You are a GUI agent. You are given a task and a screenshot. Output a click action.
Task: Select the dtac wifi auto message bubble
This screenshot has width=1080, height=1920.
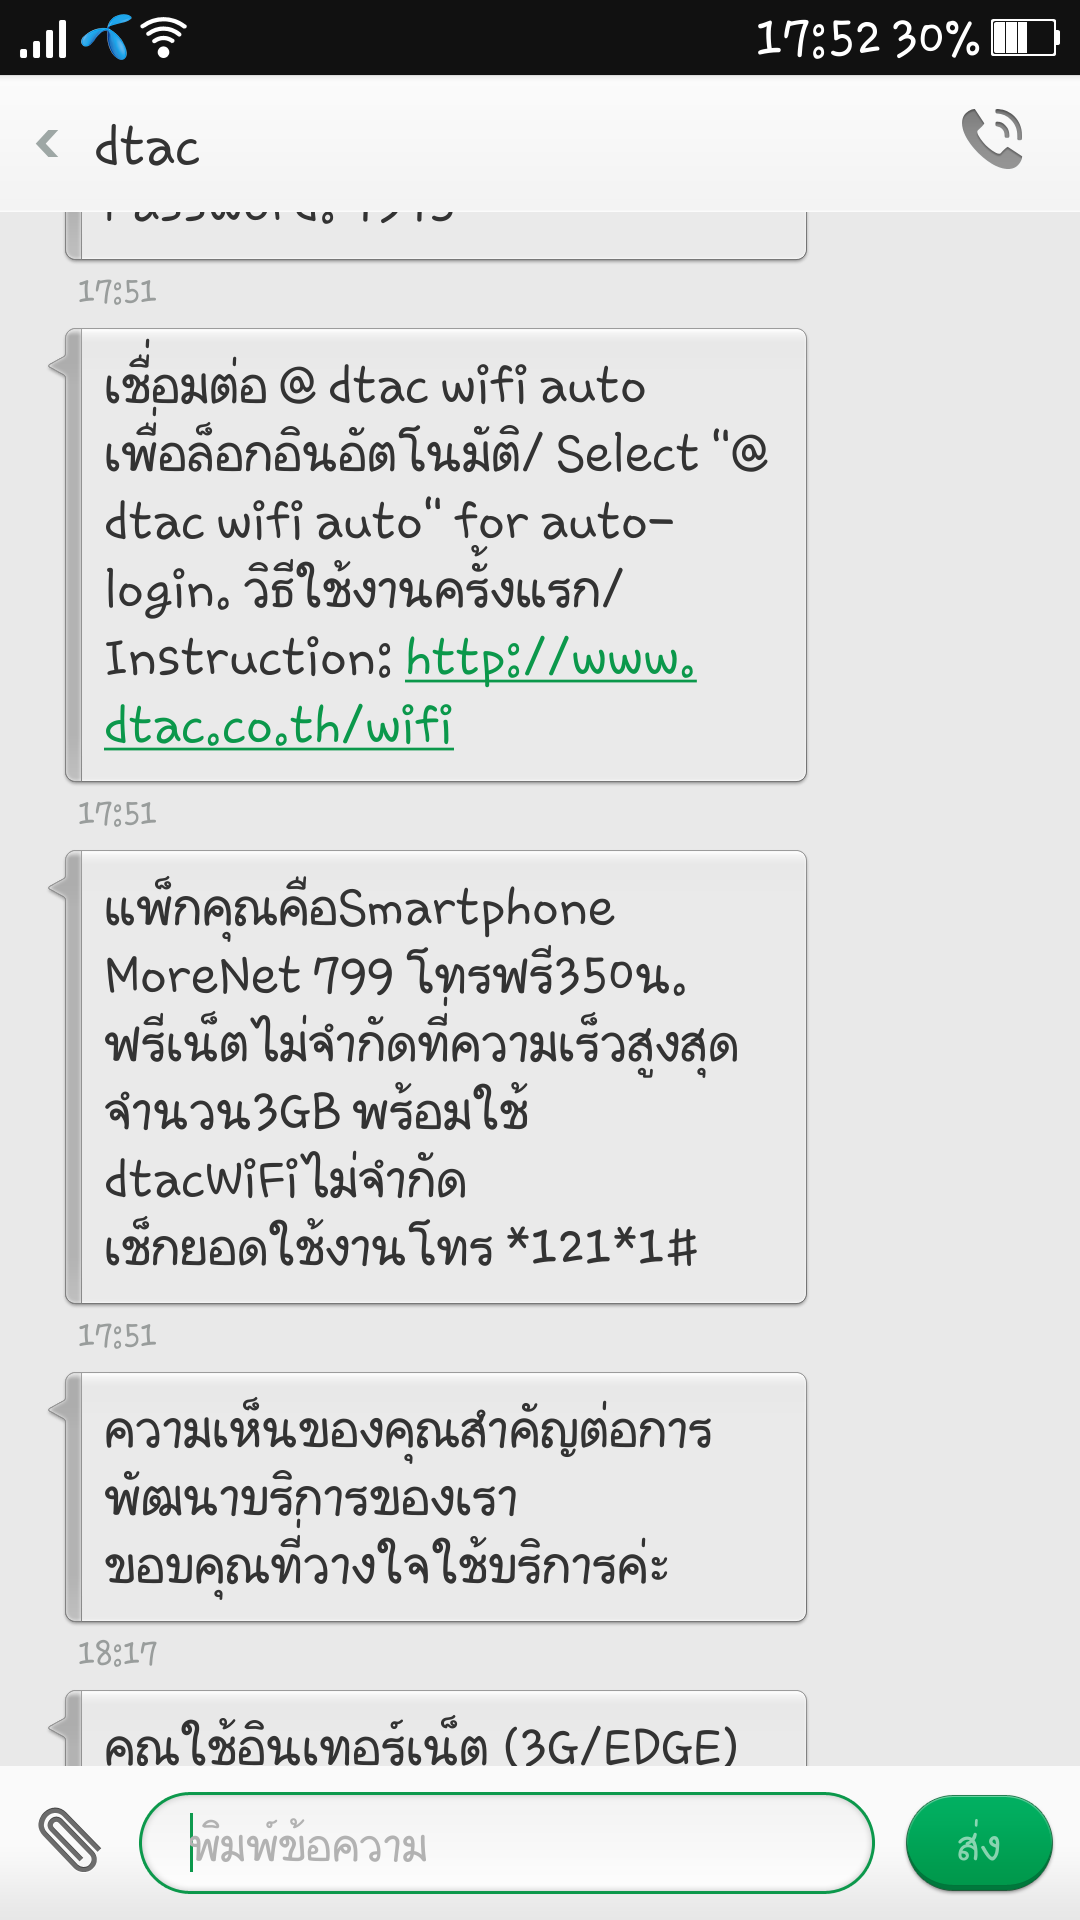[x=436, y=555]
